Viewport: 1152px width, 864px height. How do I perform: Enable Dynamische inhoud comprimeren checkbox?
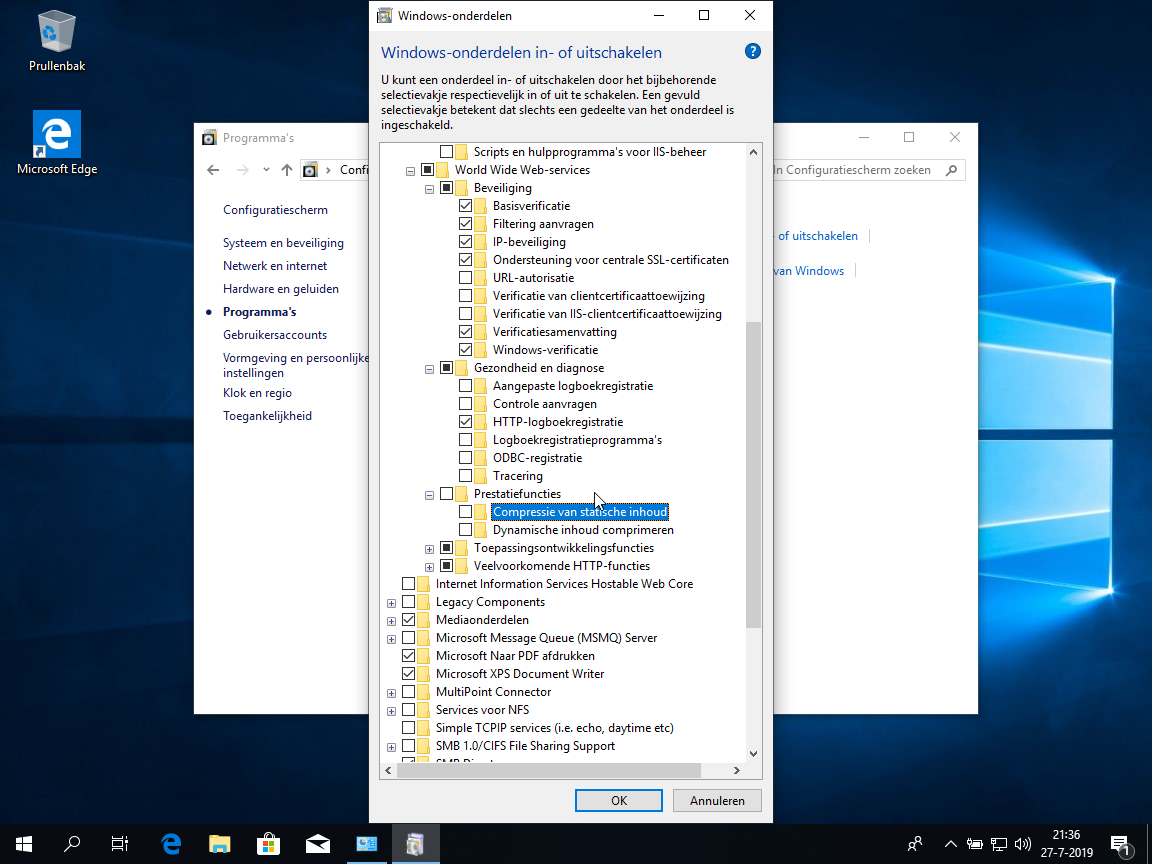pos(465,530)
